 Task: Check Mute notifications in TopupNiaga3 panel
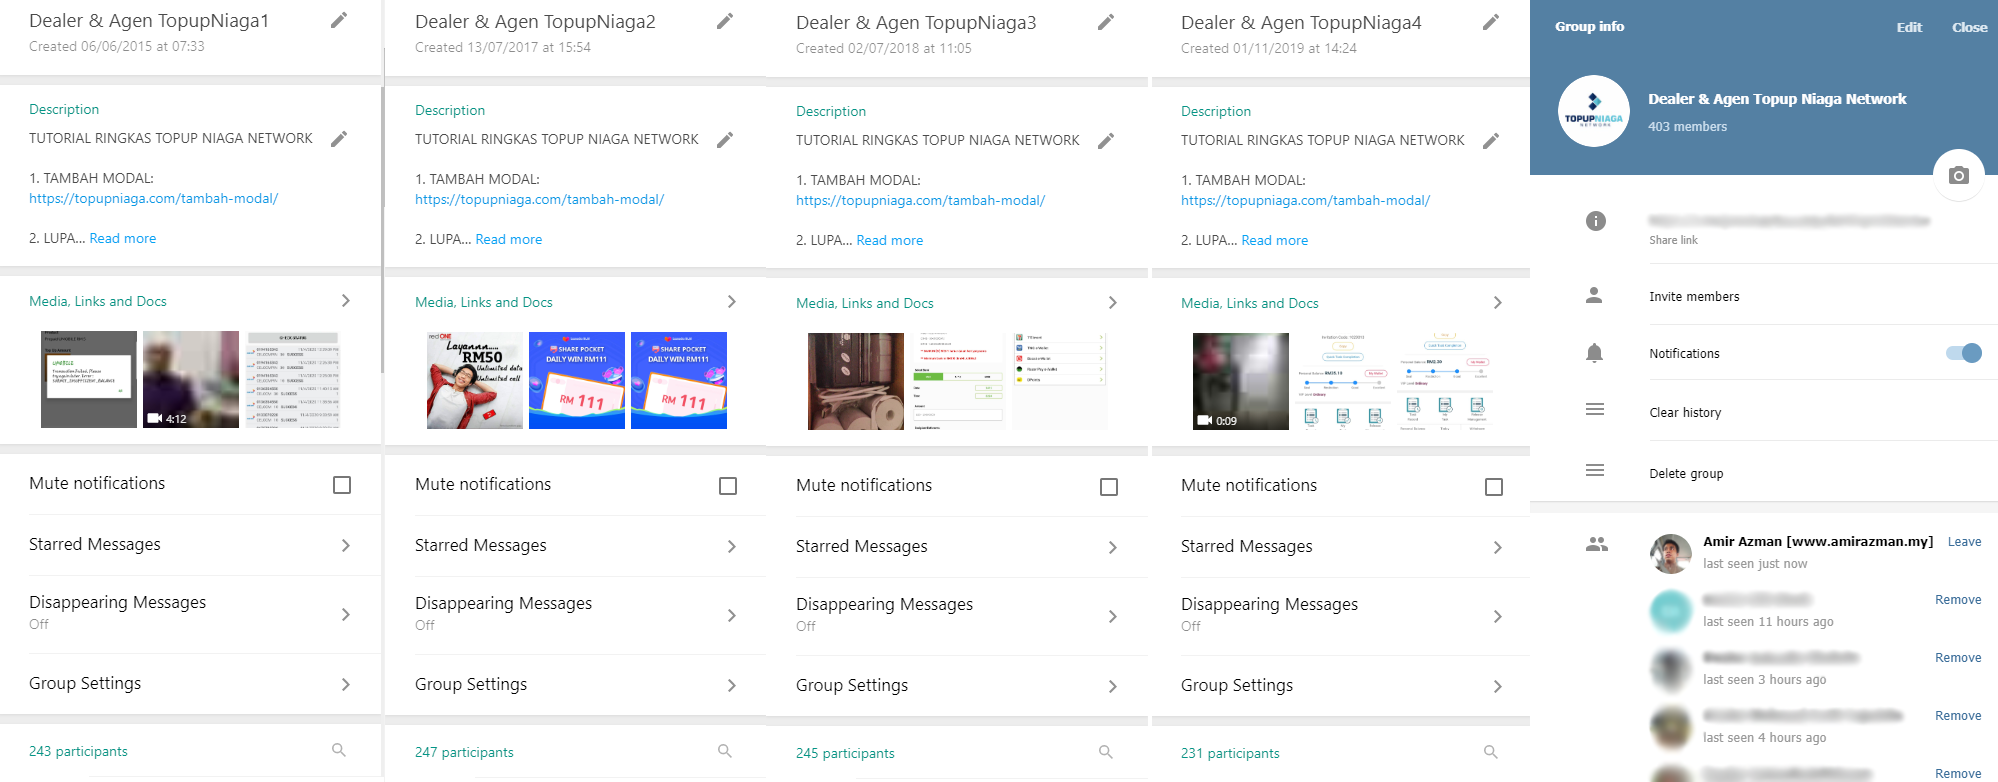coord(1109,487)
